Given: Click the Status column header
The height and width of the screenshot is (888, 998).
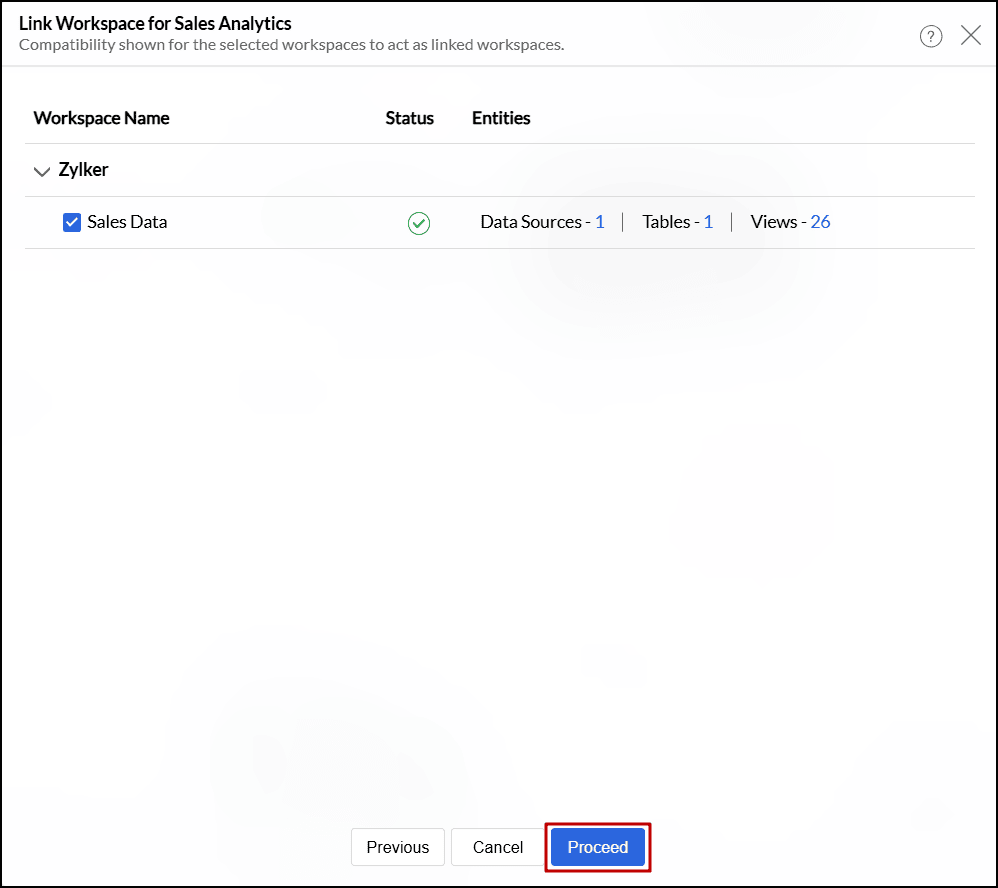Looking at the screenshot, I should coord(409,118).
